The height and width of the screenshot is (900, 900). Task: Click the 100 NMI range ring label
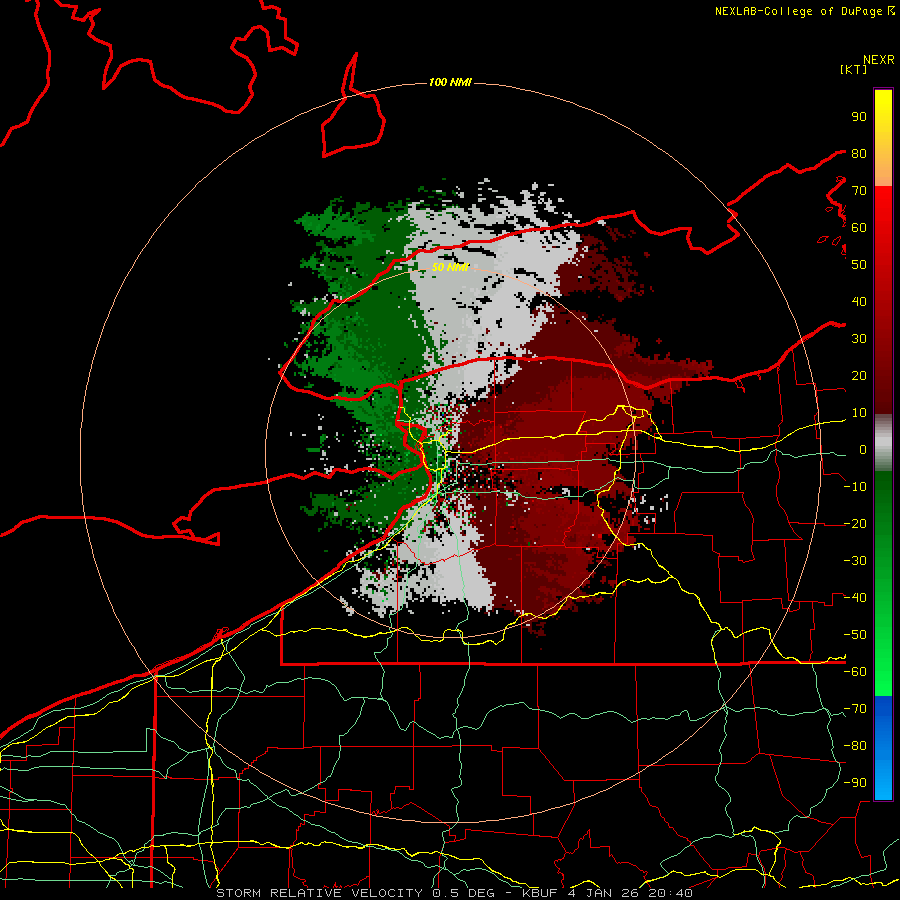click(450, 82)
